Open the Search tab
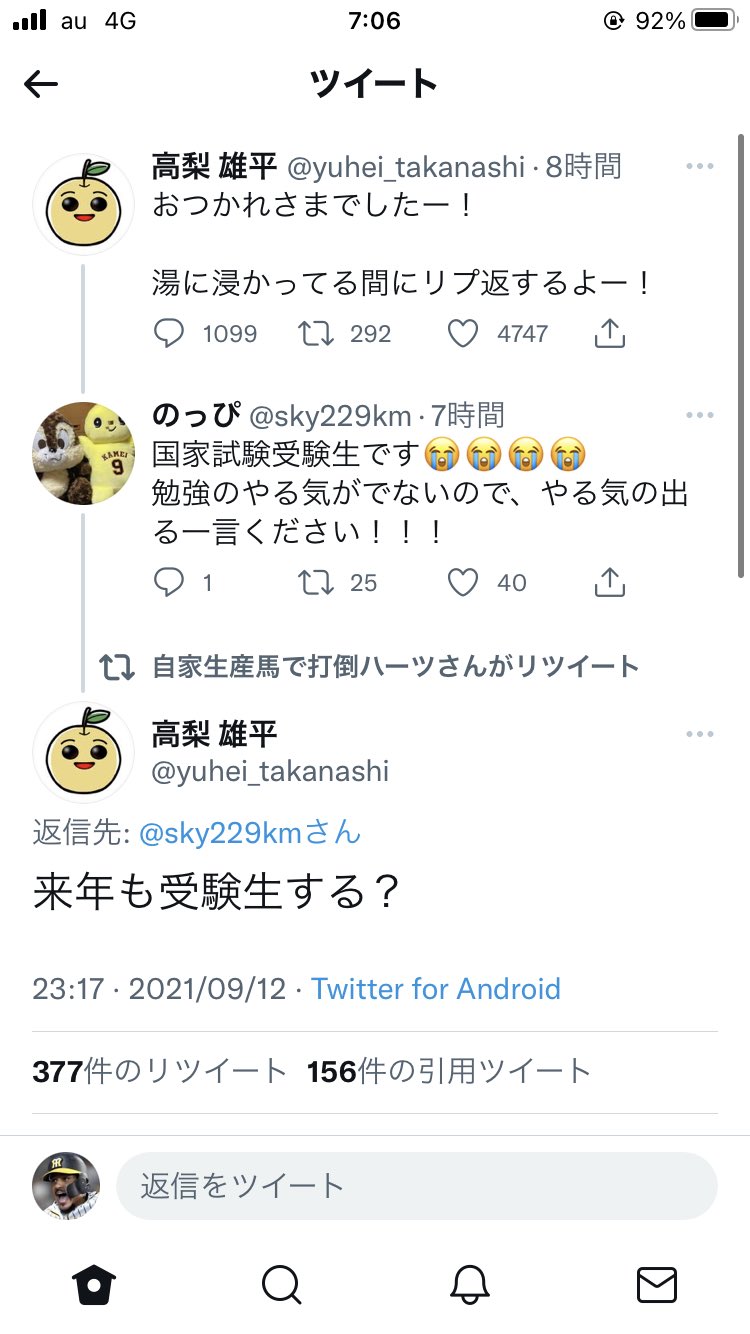 pos(281,1284)
